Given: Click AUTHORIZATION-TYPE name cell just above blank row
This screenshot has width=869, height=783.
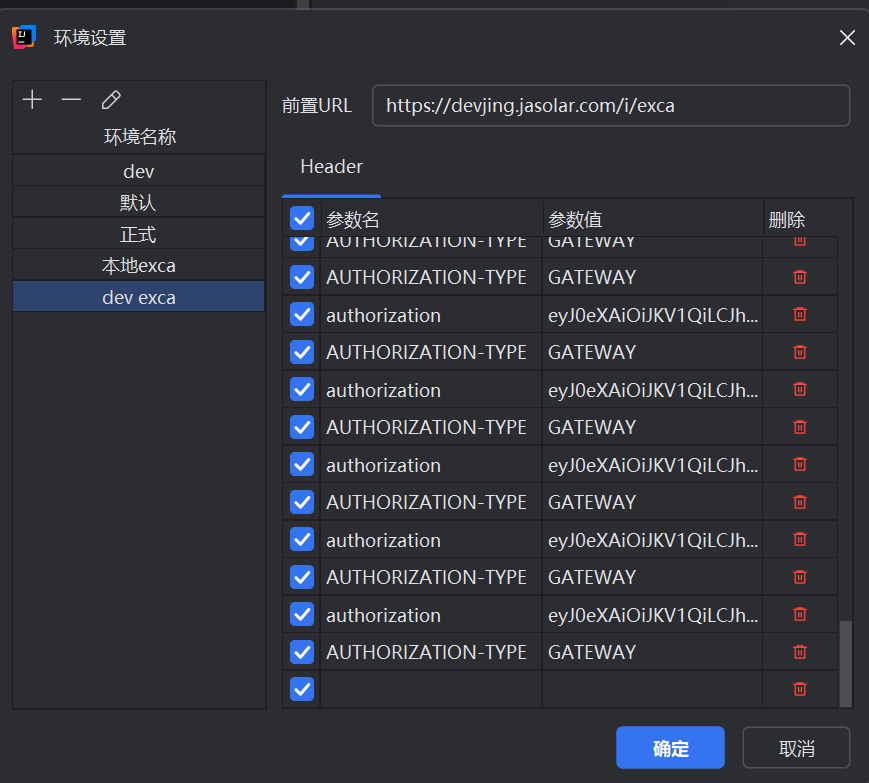Looking at the screenshot, I should point(431,652).
